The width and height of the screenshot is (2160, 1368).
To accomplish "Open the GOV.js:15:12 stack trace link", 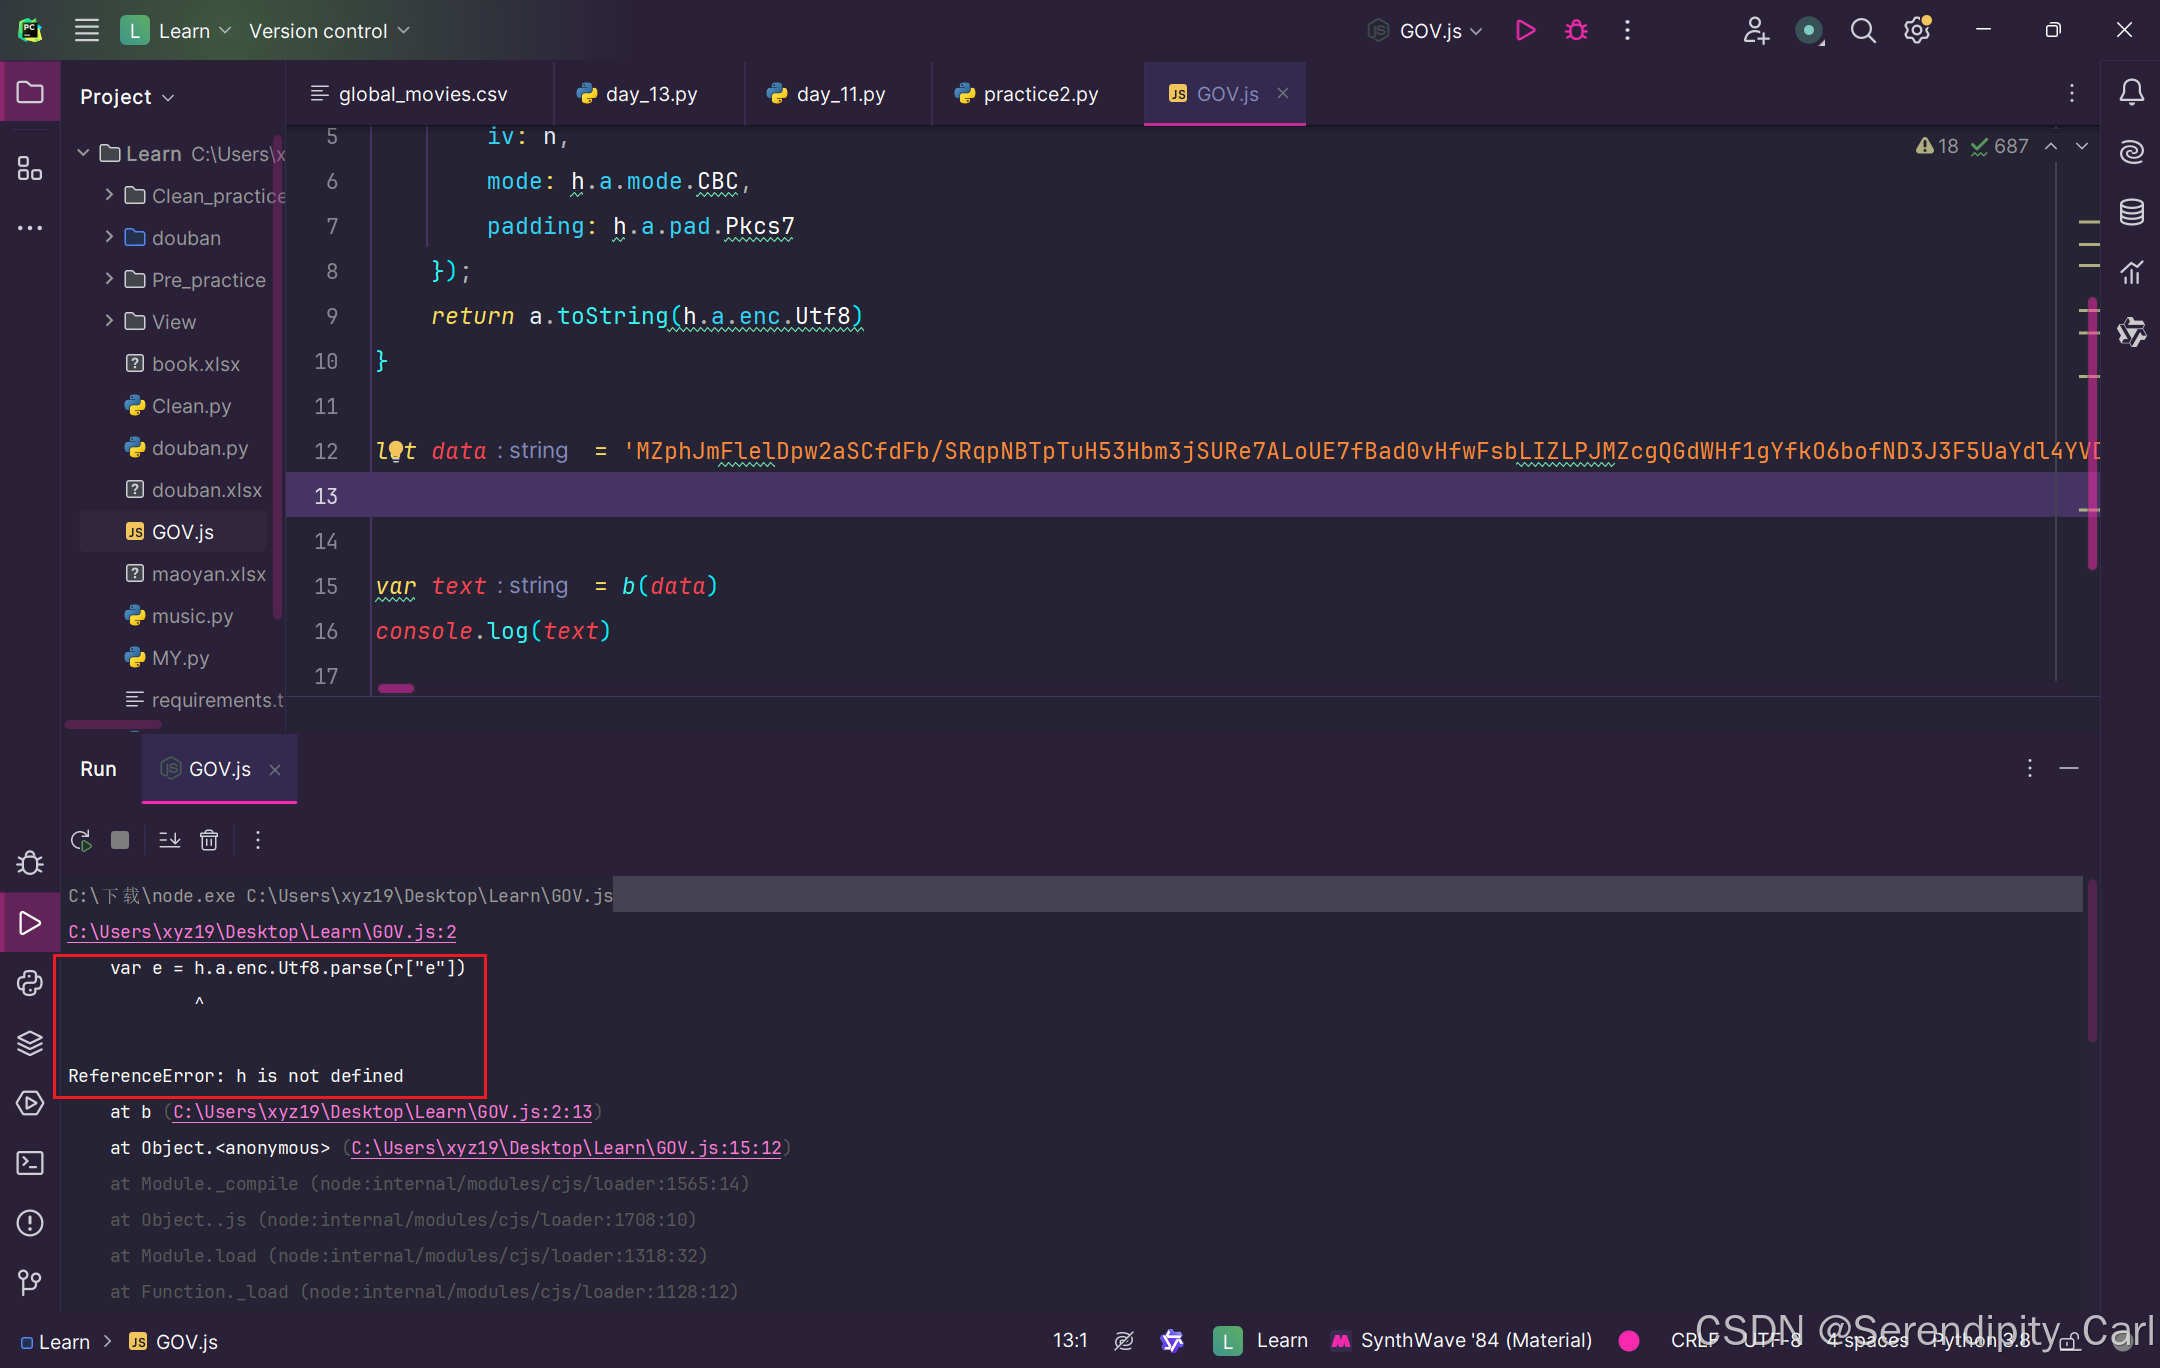I will [x=566, y=1148].
